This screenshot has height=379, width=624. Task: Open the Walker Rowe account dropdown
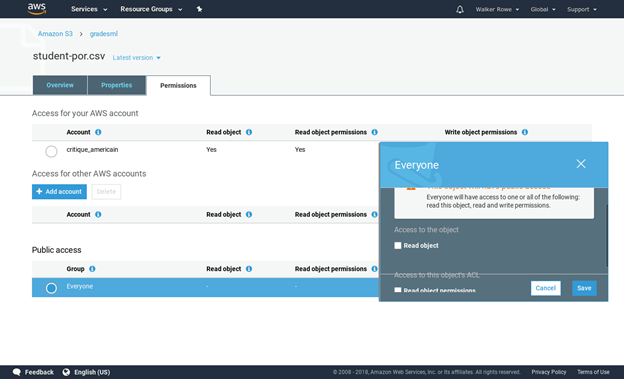click(x=497, y=9)
